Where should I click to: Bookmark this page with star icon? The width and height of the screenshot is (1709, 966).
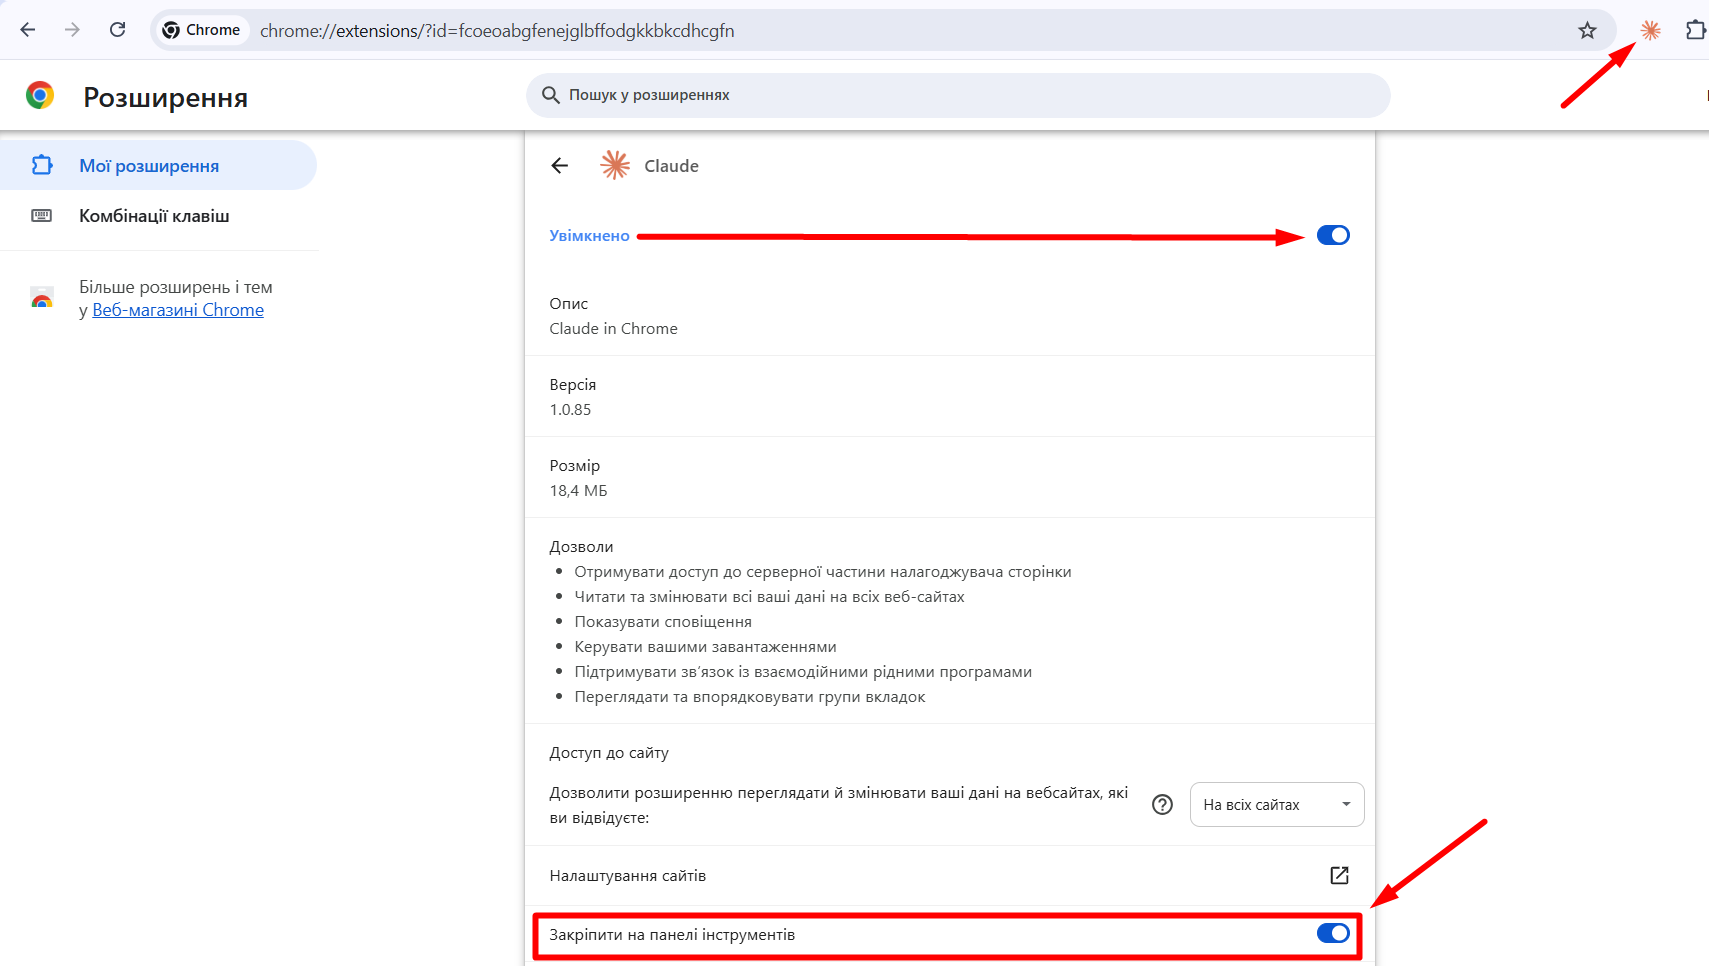click(1587, 30)
